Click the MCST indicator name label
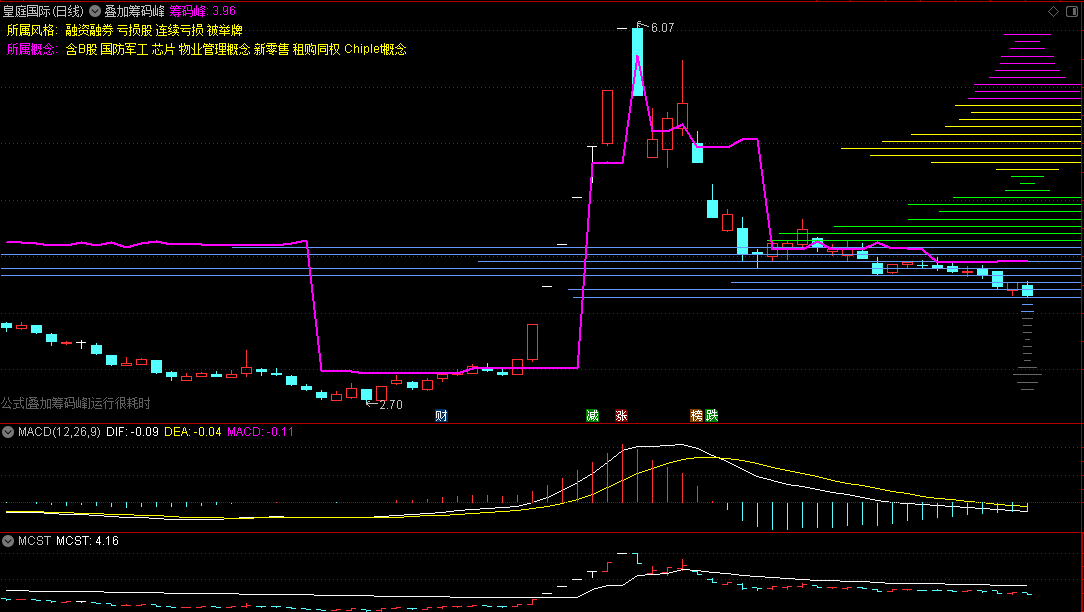 (x=35, y=541)
